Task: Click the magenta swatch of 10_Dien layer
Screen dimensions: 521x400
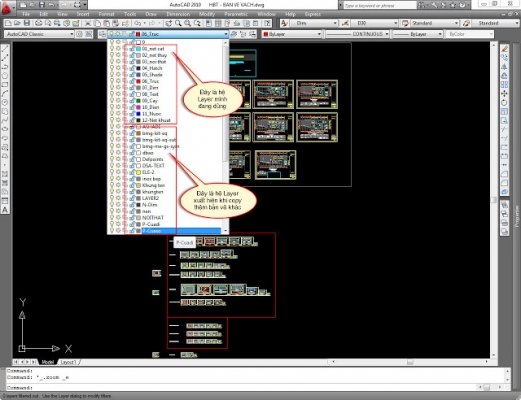Action: point(138,107)
